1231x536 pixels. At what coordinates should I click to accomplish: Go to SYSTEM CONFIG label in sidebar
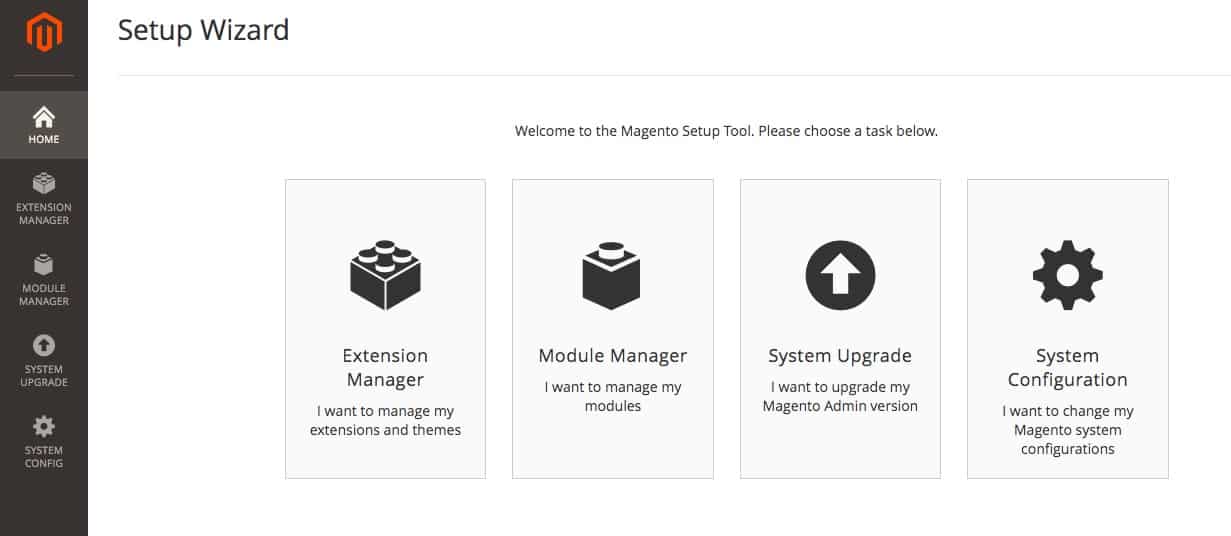44,457
